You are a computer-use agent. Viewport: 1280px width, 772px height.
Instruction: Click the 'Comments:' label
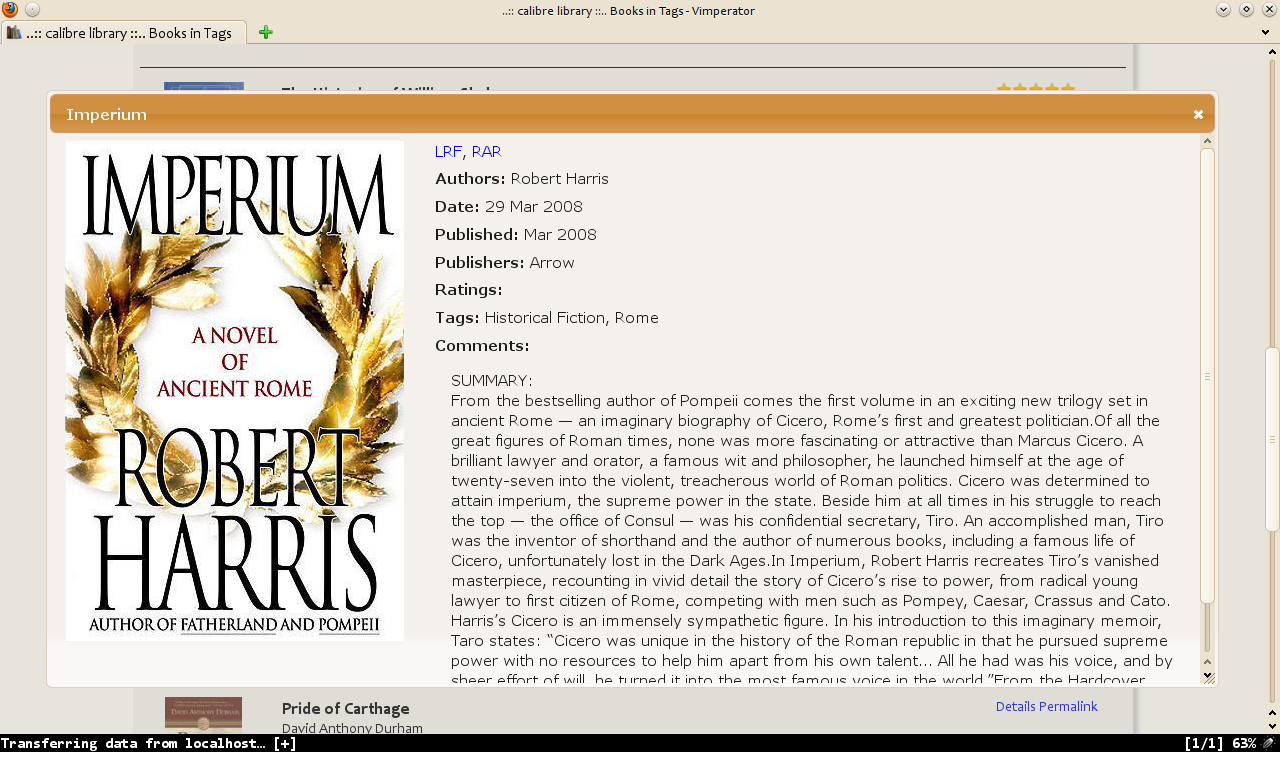tap(482, 346)
